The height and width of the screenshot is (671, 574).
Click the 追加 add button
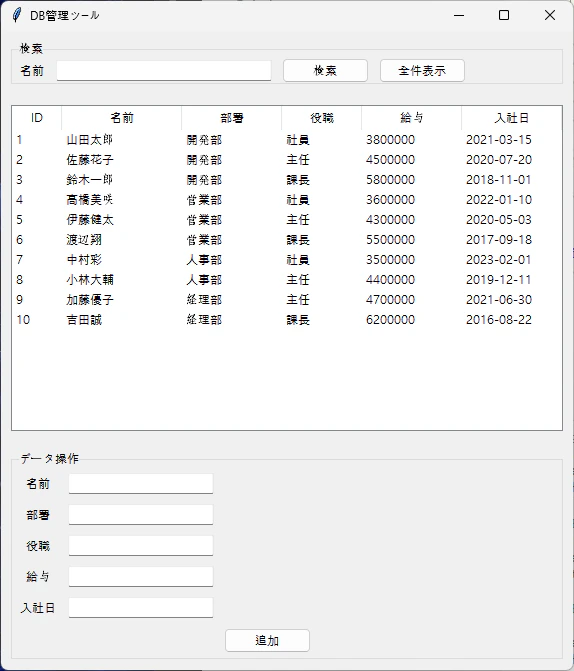(x=267, y=641)
